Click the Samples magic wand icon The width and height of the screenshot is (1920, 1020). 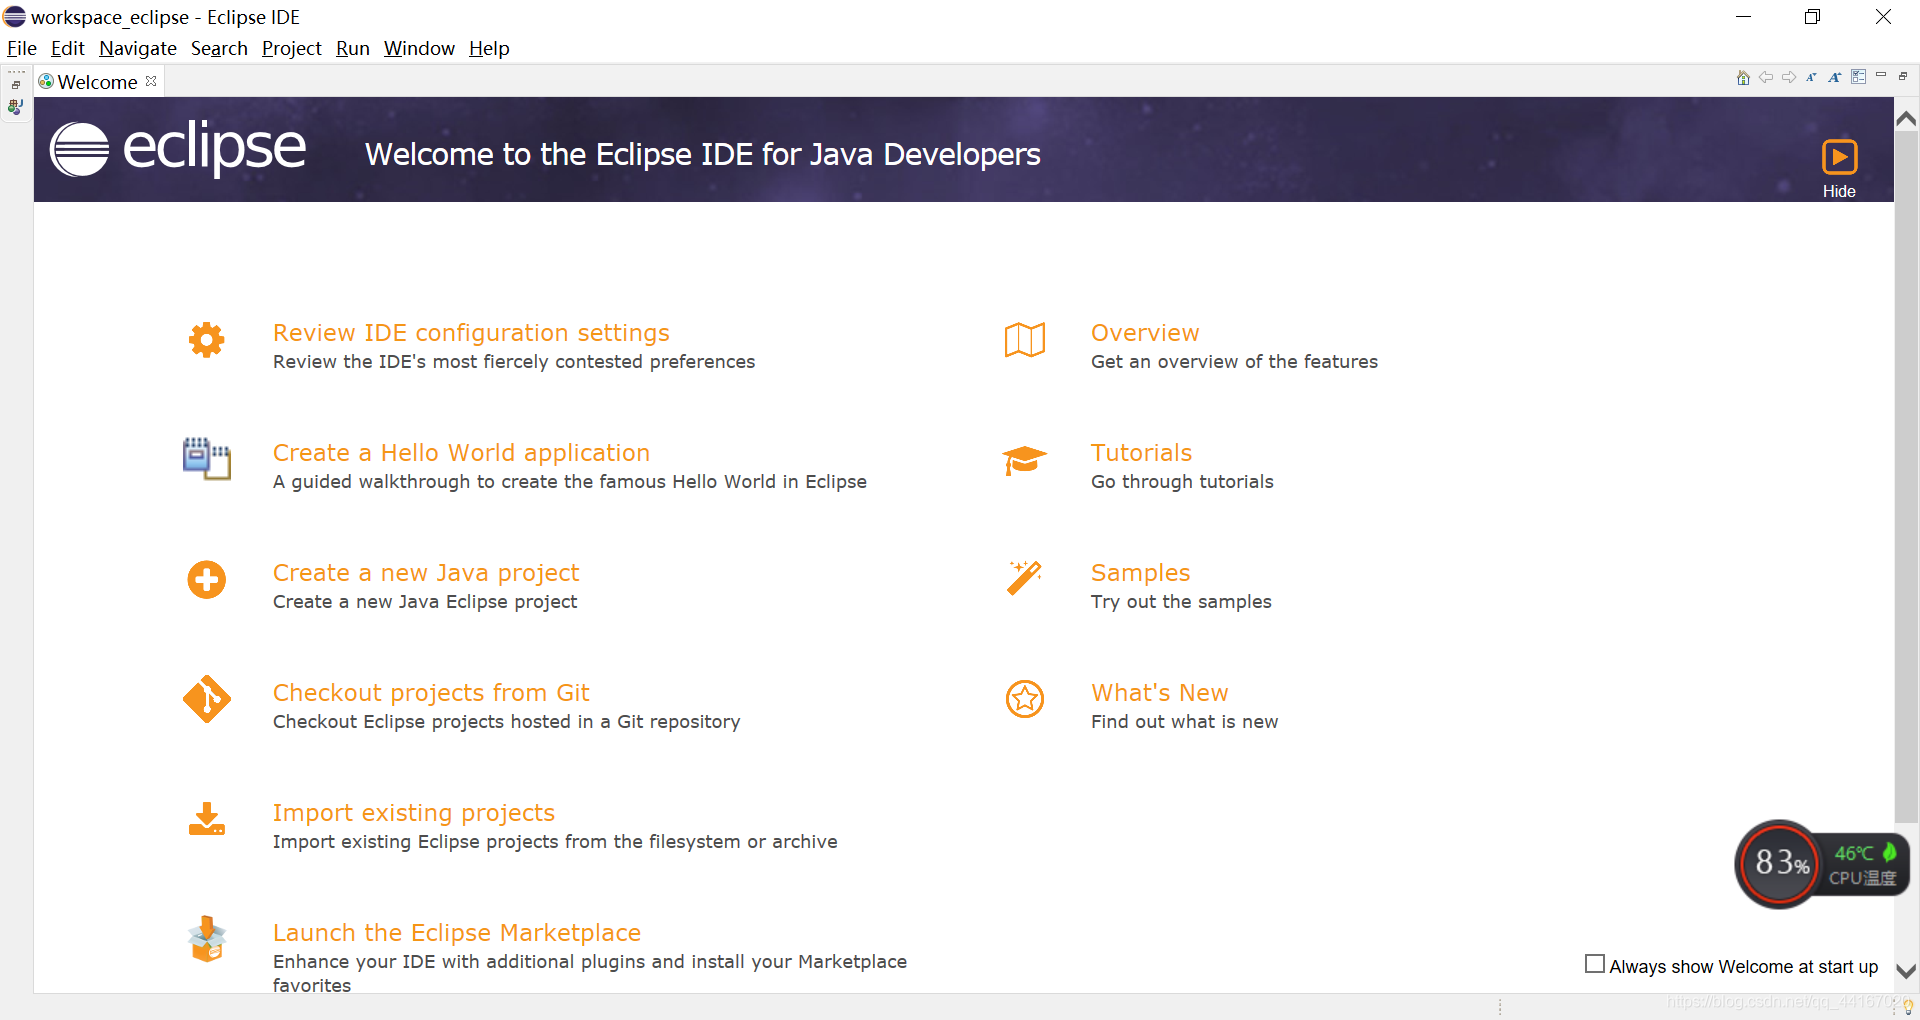1025,578
